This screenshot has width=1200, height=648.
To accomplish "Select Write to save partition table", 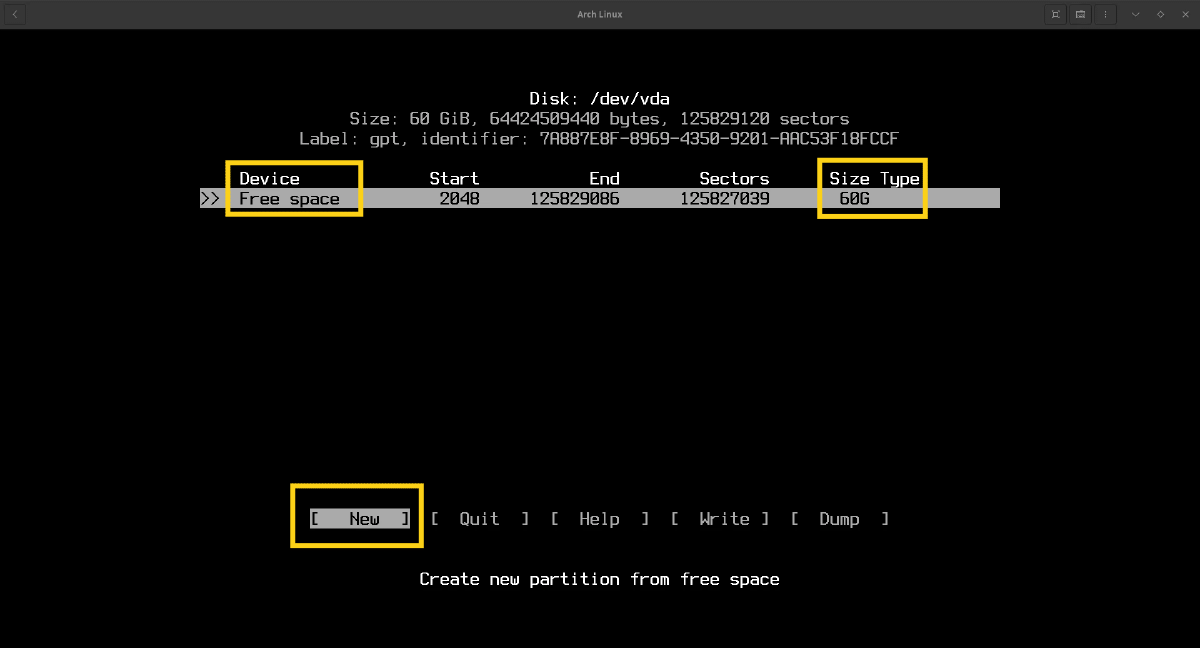I will pos(720,519).
